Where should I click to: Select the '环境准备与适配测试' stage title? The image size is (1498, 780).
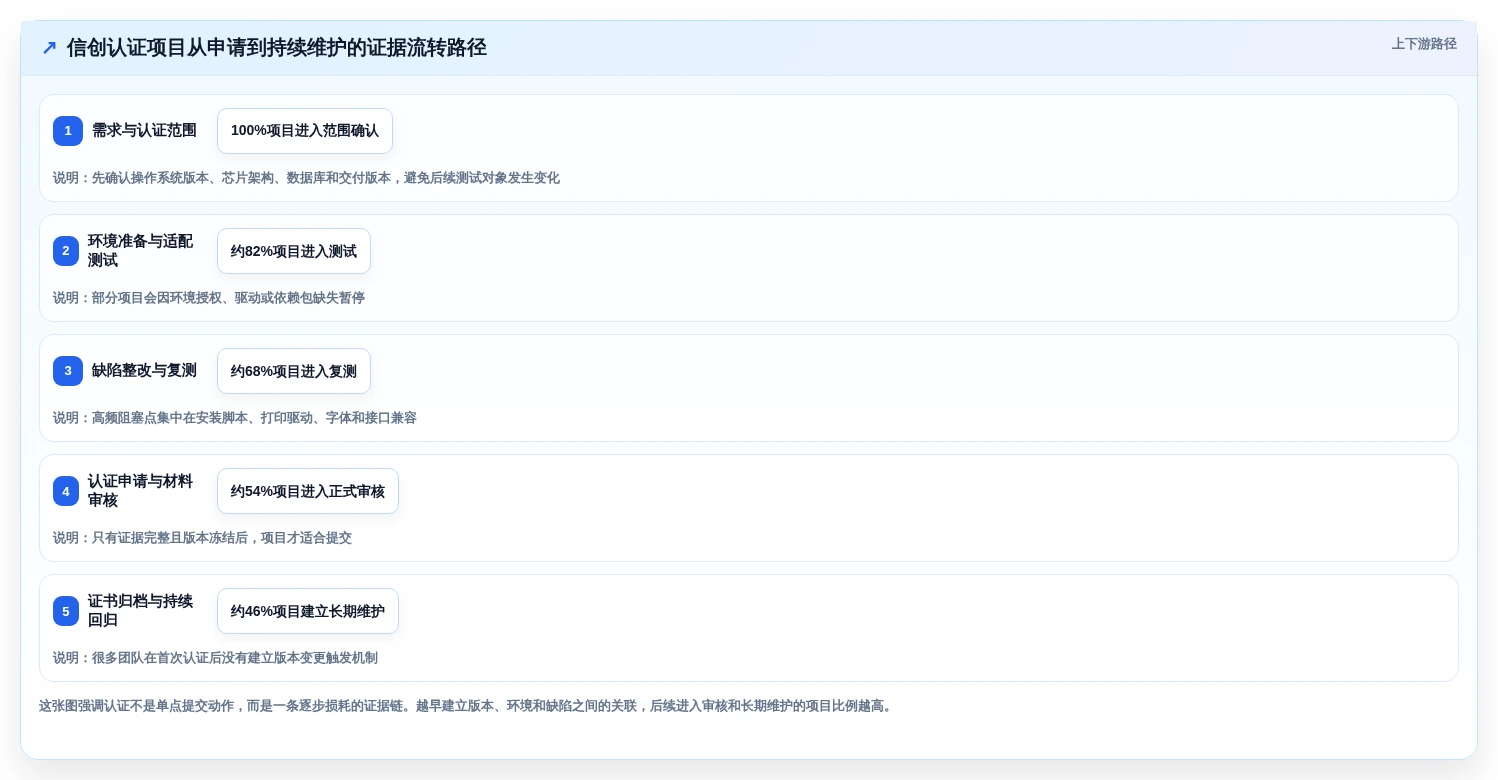pyautogui.click(x=140, y=251)
